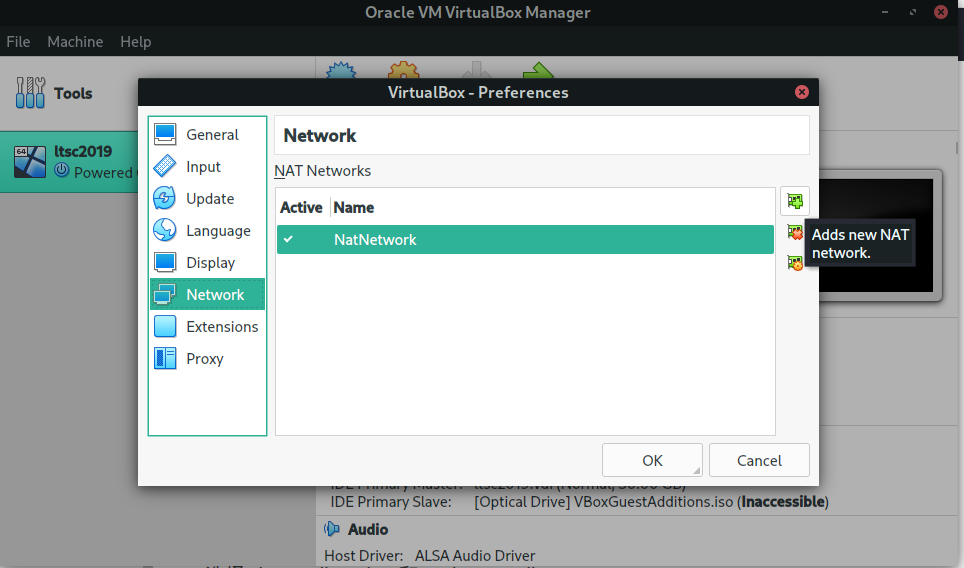Click the Name column header
Screen dimensions: 964x568
pyautogui.click(x=354, y=208)
